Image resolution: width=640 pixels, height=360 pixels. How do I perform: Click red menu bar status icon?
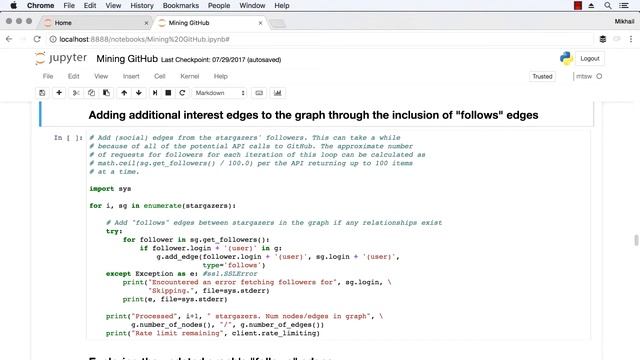coord(578,6)
